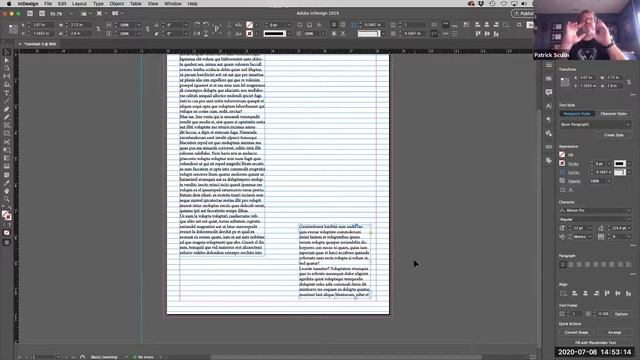This screenshot has height=360, width=640.
Task: Select the Scissors tool
Action: coord(7,142)
